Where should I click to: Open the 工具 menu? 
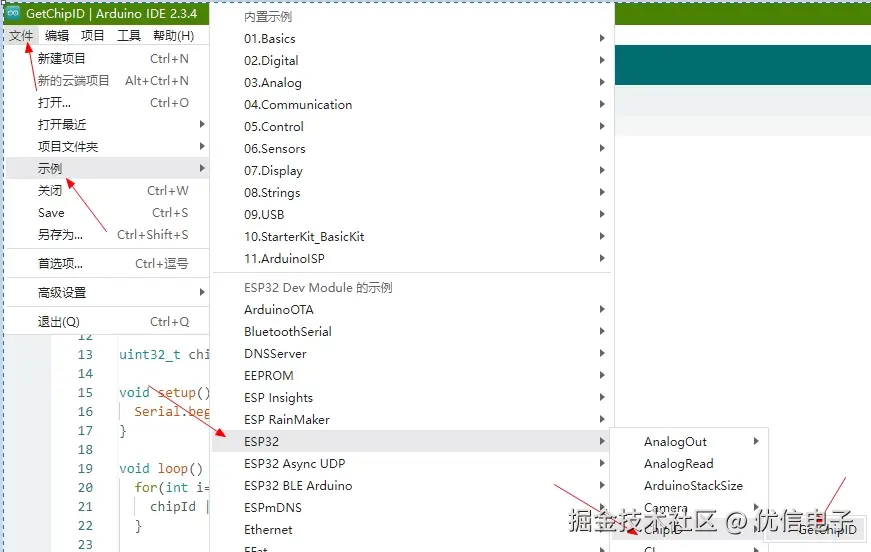(x=129, y=36)
